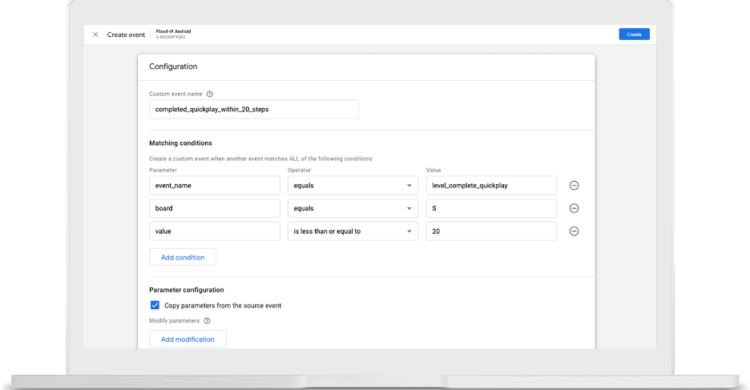Image resolution: width=750 pixels, height=390 pixels.
Task: Uncheck Copy parameters from the source event
Action: point(155,305)
